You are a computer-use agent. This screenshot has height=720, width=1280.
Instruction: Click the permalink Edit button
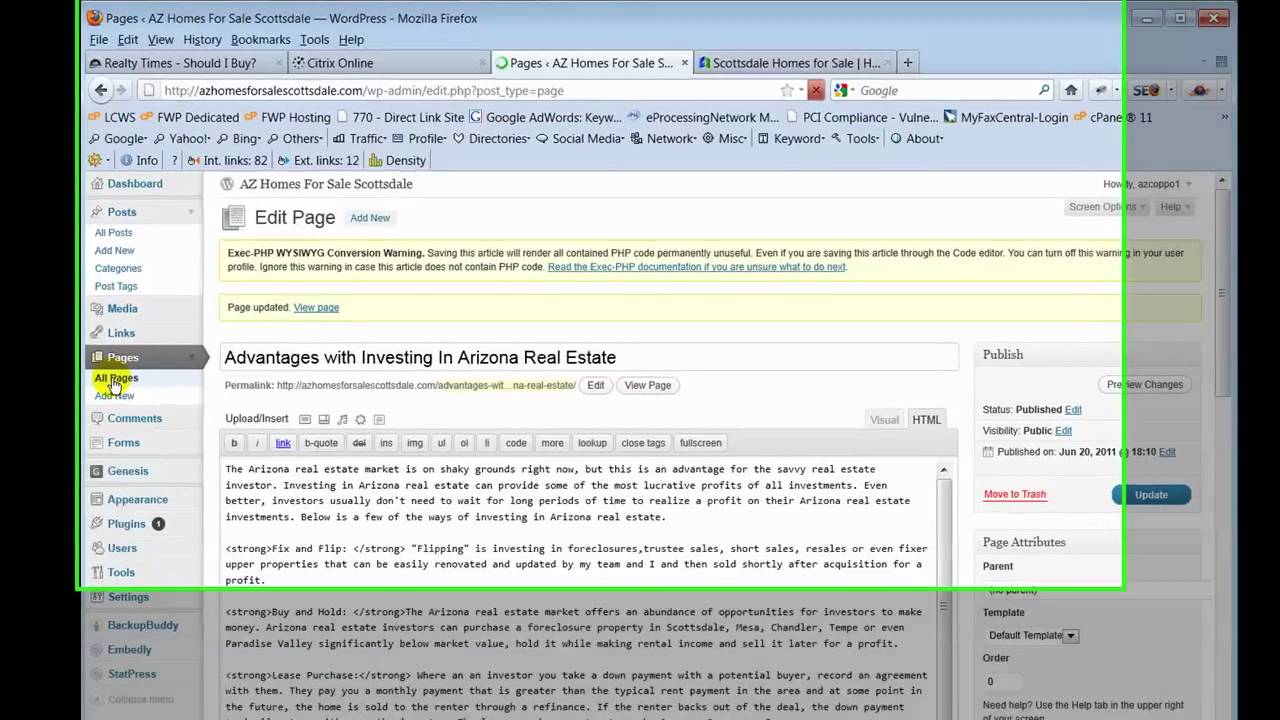(x=596, y=385)
